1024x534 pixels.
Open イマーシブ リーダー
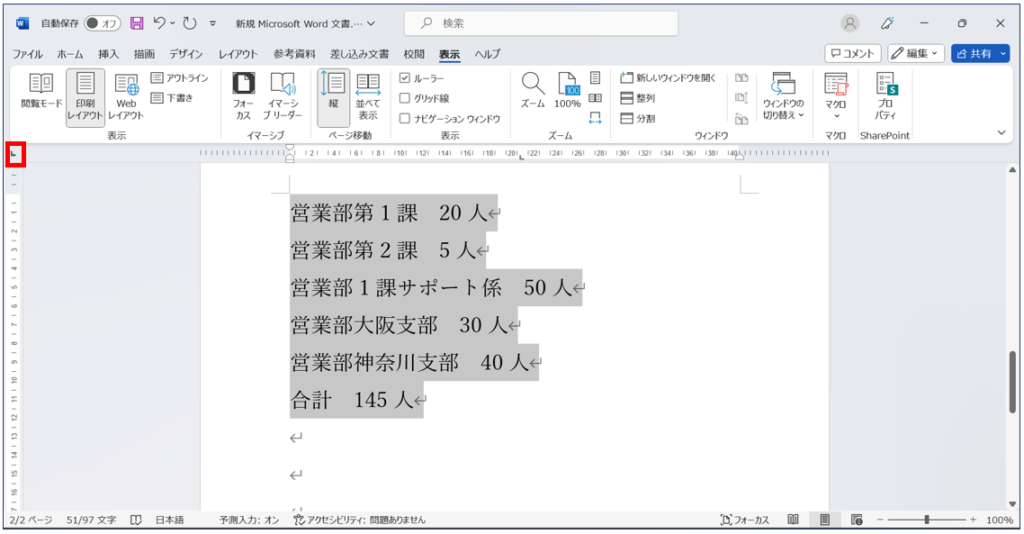tap(282, 97)
